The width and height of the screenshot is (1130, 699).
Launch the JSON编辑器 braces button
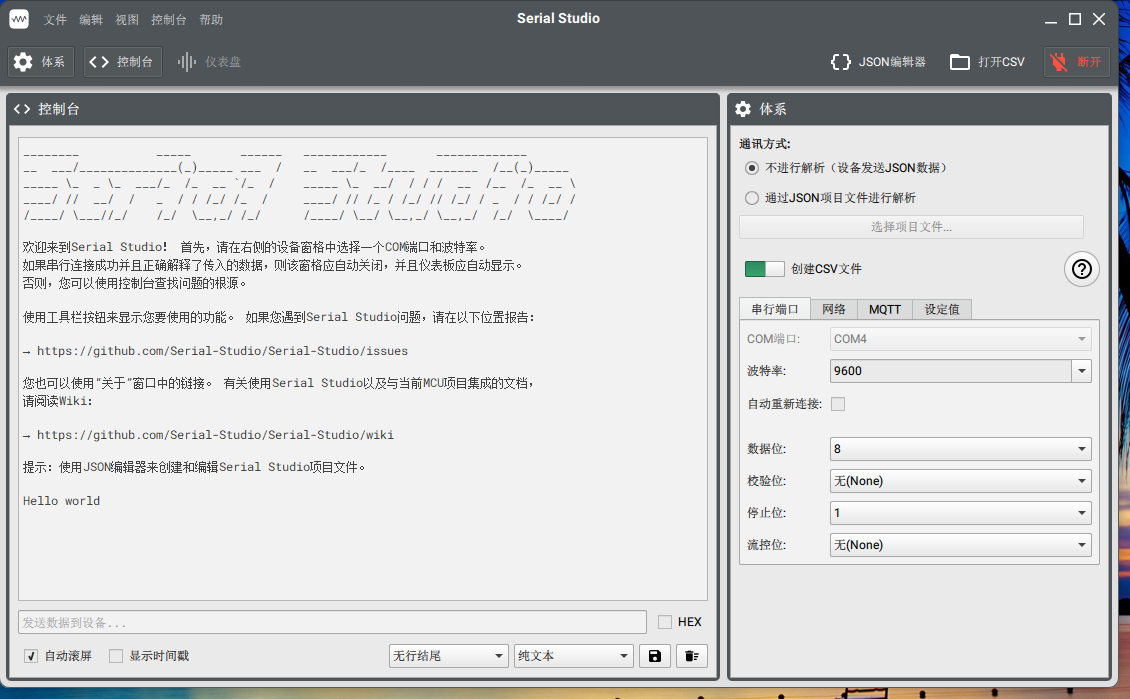878,62
